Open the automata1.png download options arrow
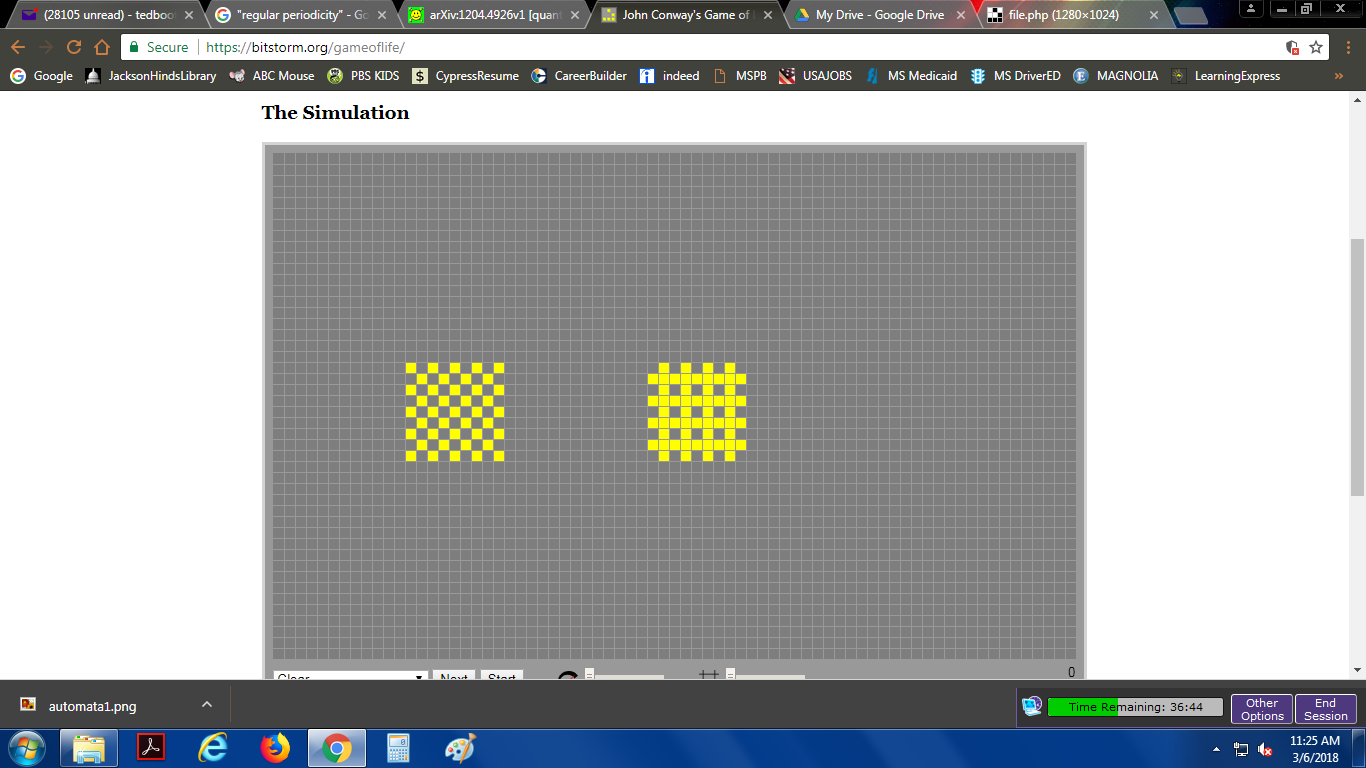 click(207, 705)
